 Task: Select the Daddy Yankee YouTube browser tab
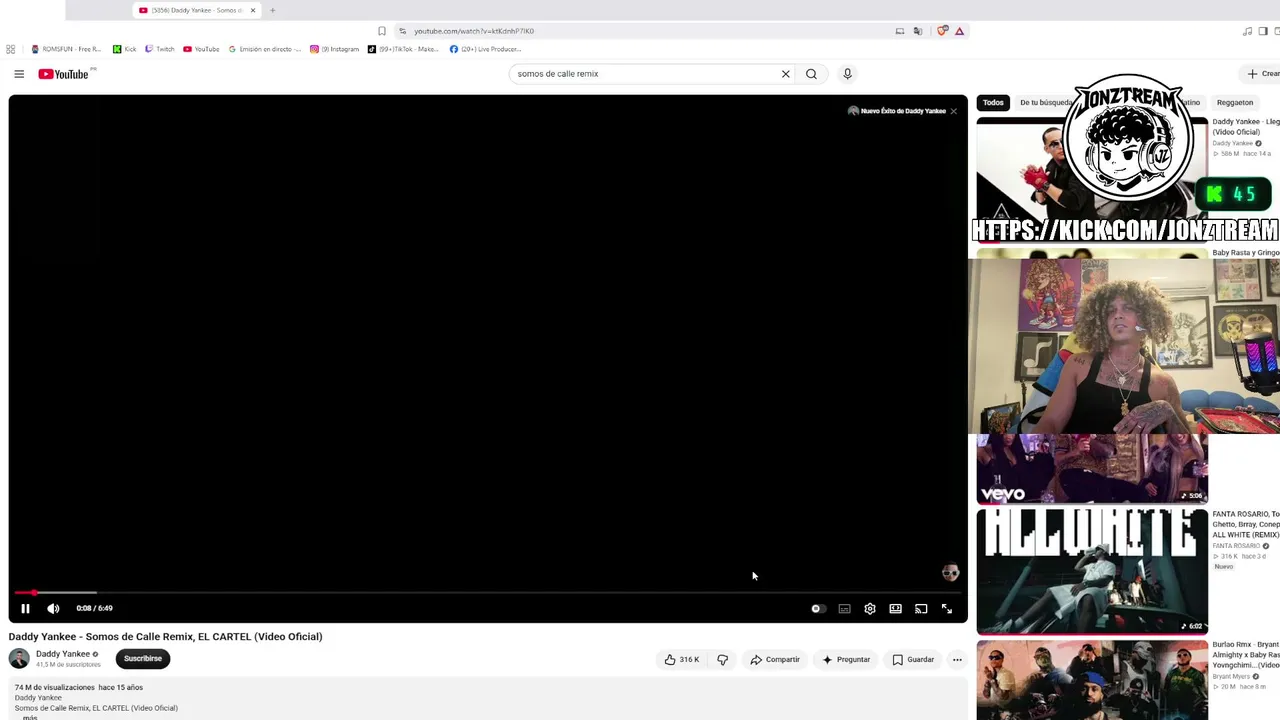click(x=197, y=10)
